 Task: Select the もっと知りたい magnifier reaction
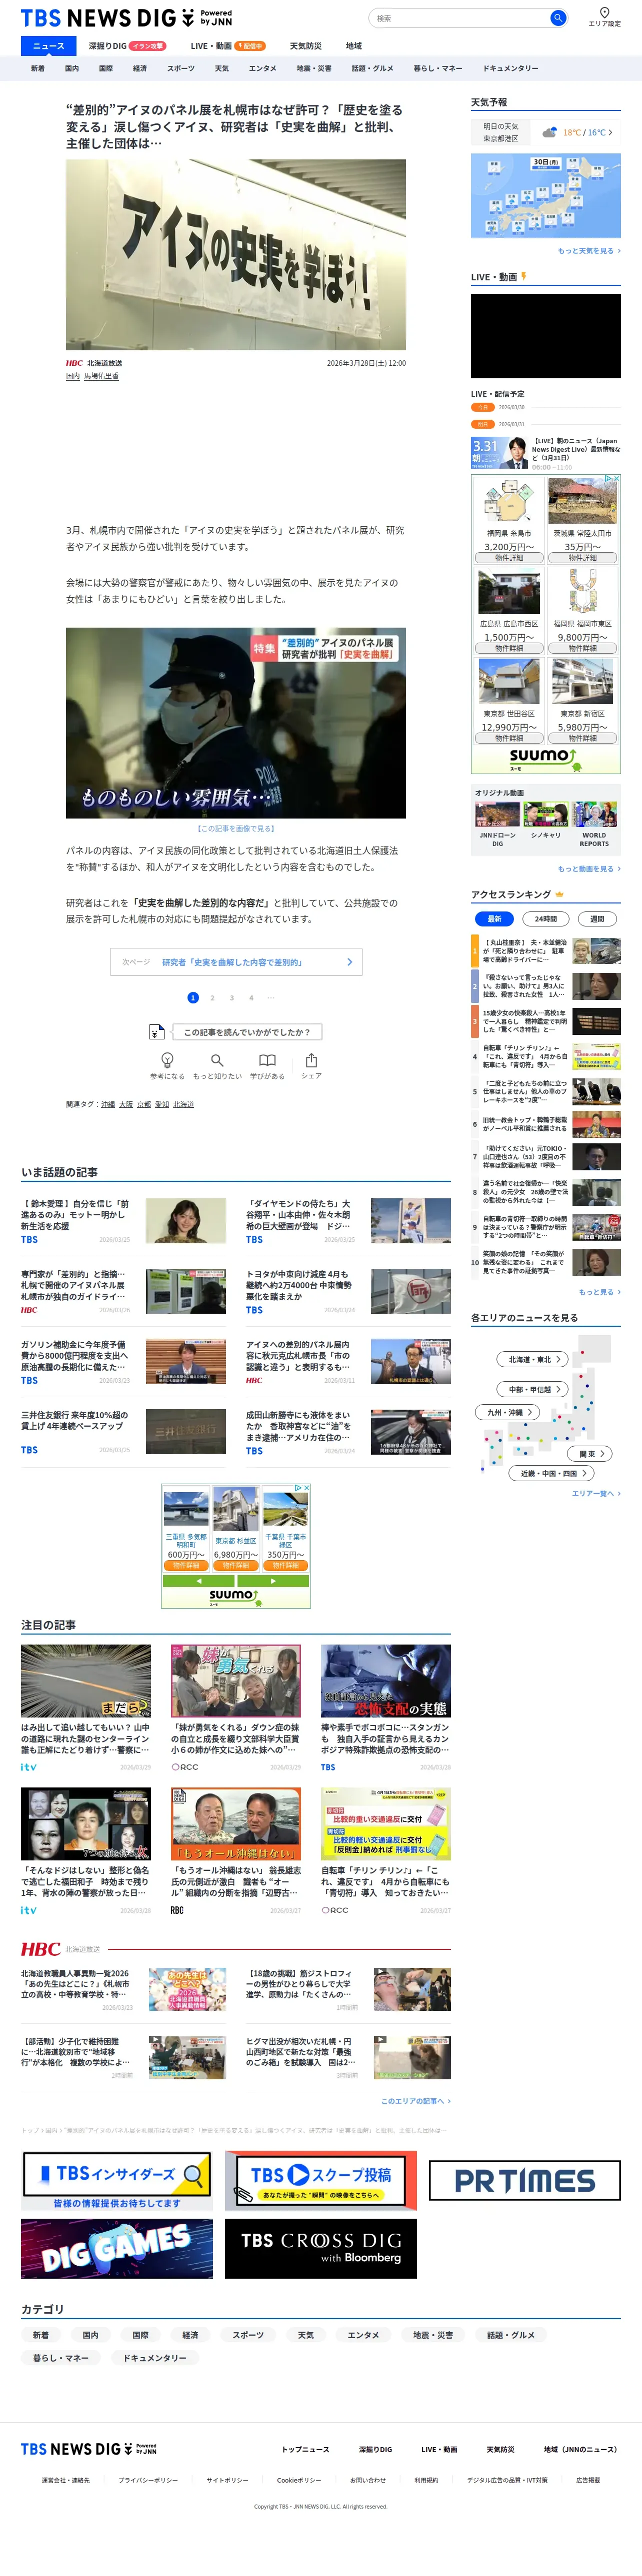point(217,1065)
